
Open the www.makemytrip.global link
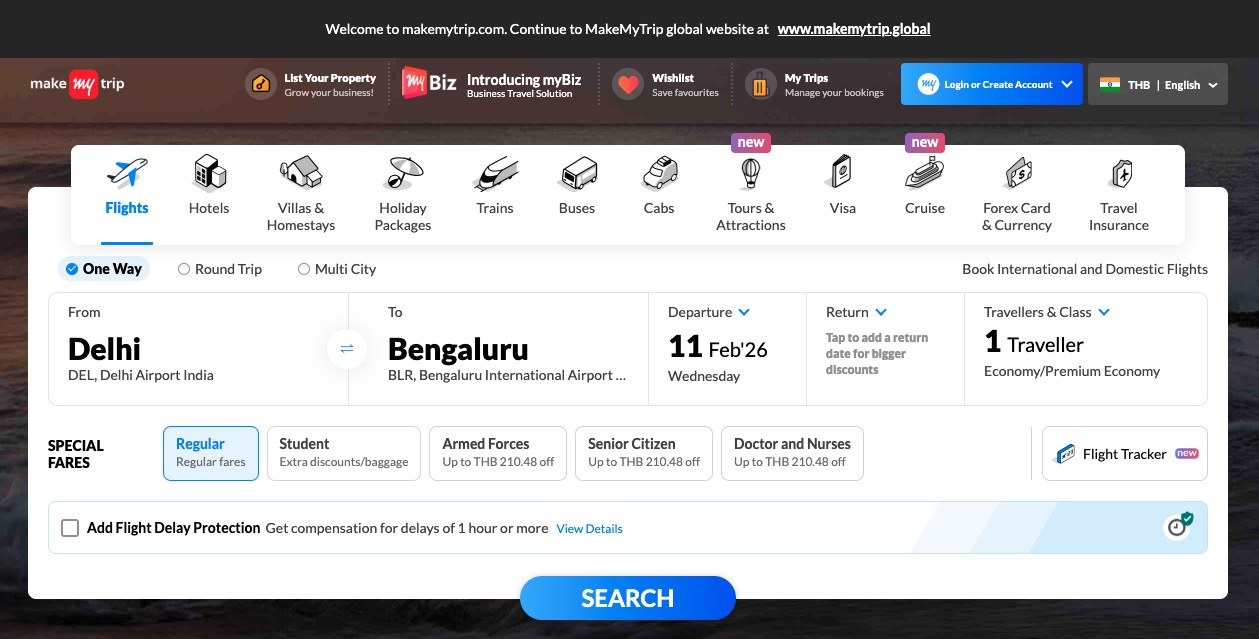coord(854,29)
